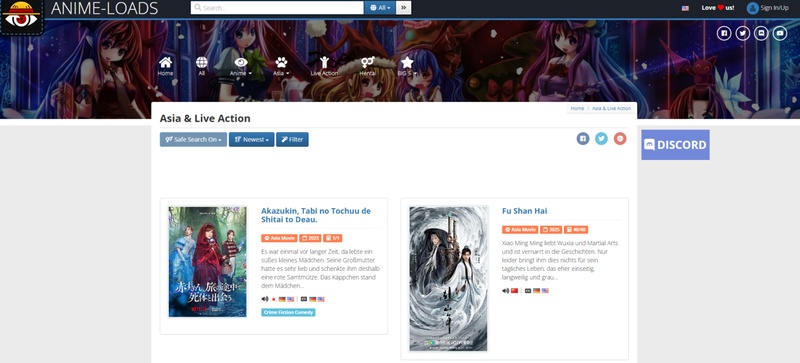This screenshot has width=800, height=363.
Task: Open the Akazukin movie poster thumbnail
Action: pyautogui.click(x=208, y=262)
